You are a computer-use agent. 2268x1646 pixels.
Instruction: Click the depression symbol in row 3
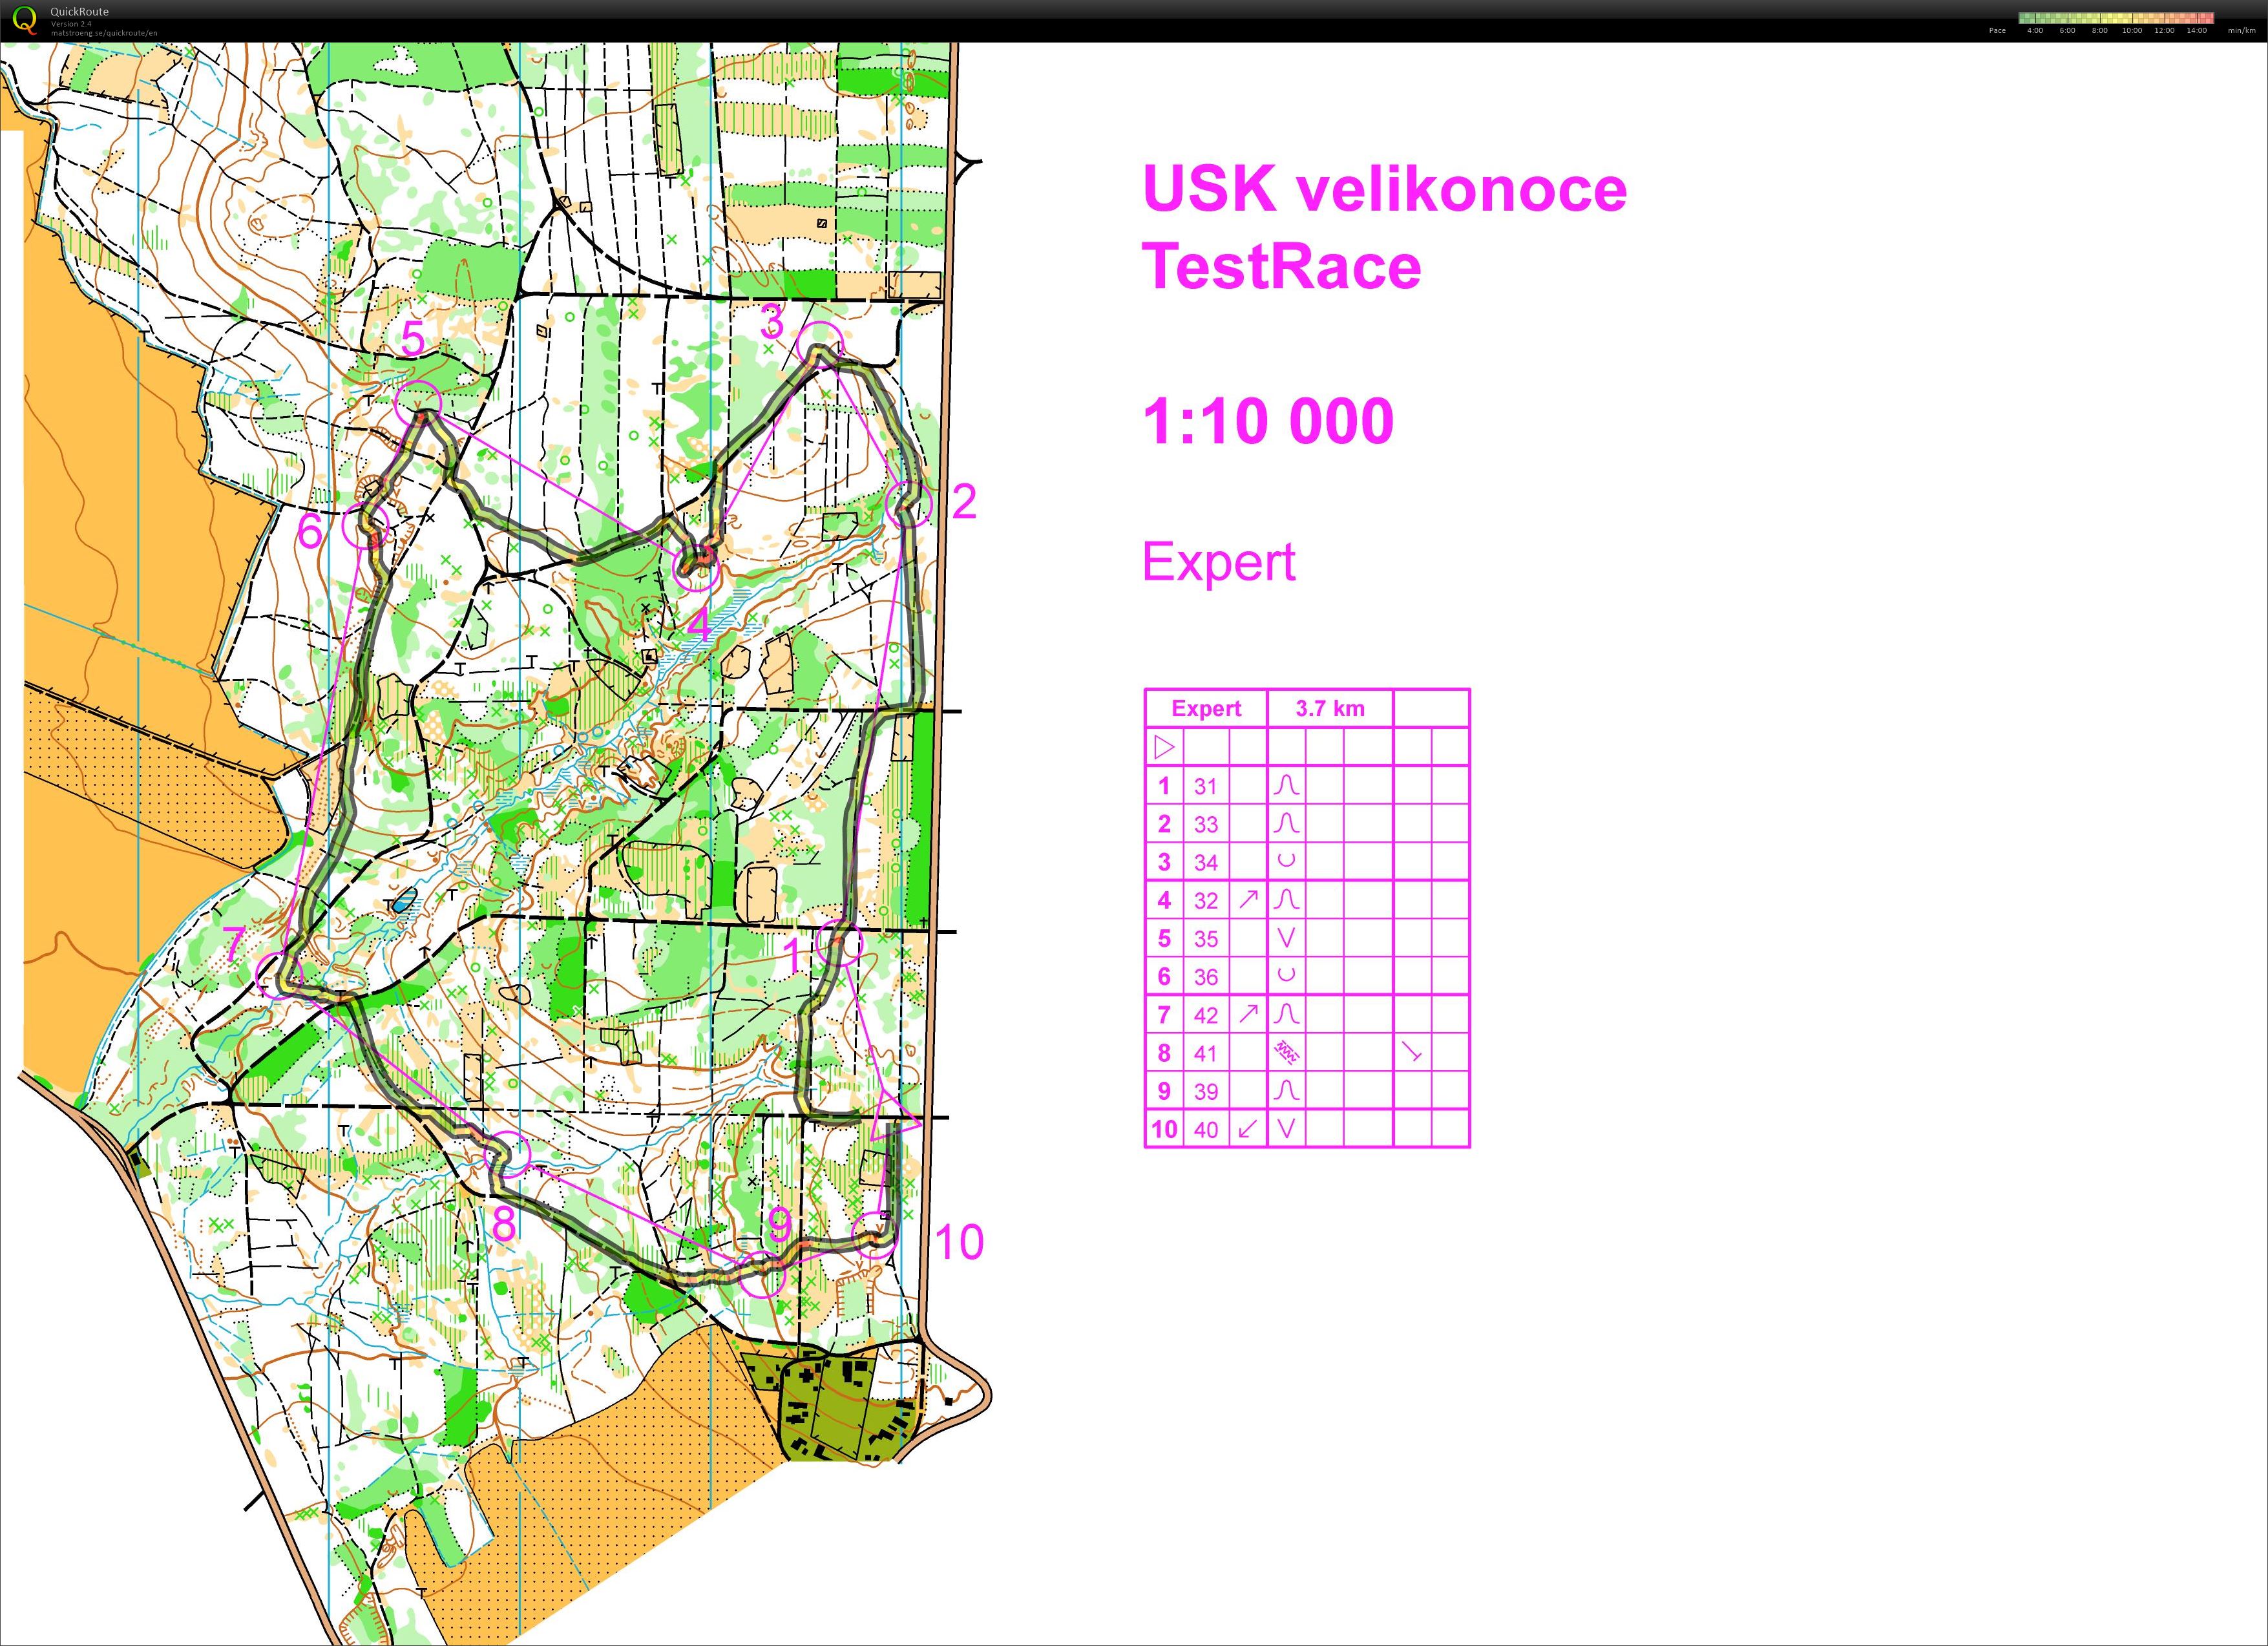(x=1286, y=860)
